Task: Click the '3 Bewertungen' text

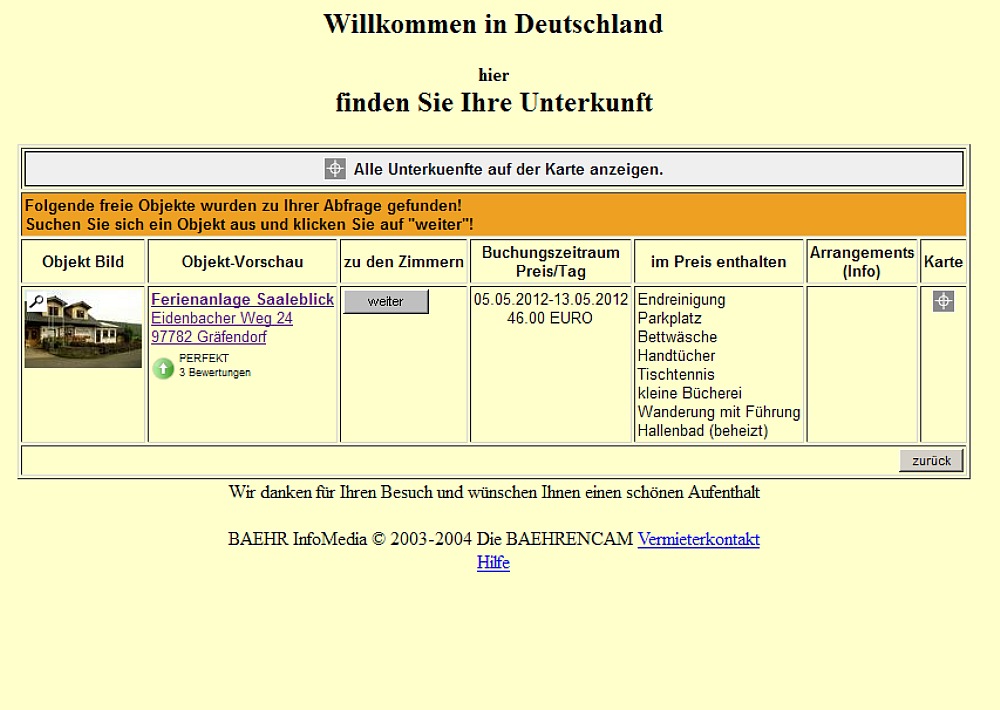Action: pos(215,373)
